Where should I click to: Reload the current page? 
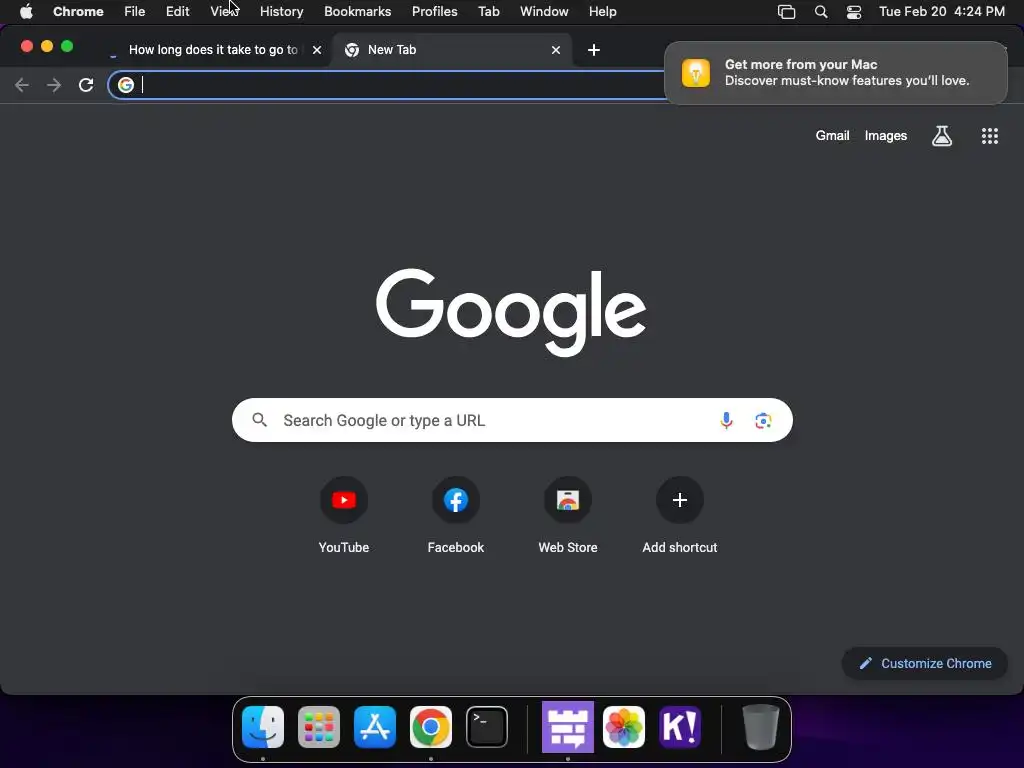tap(86, 85)
